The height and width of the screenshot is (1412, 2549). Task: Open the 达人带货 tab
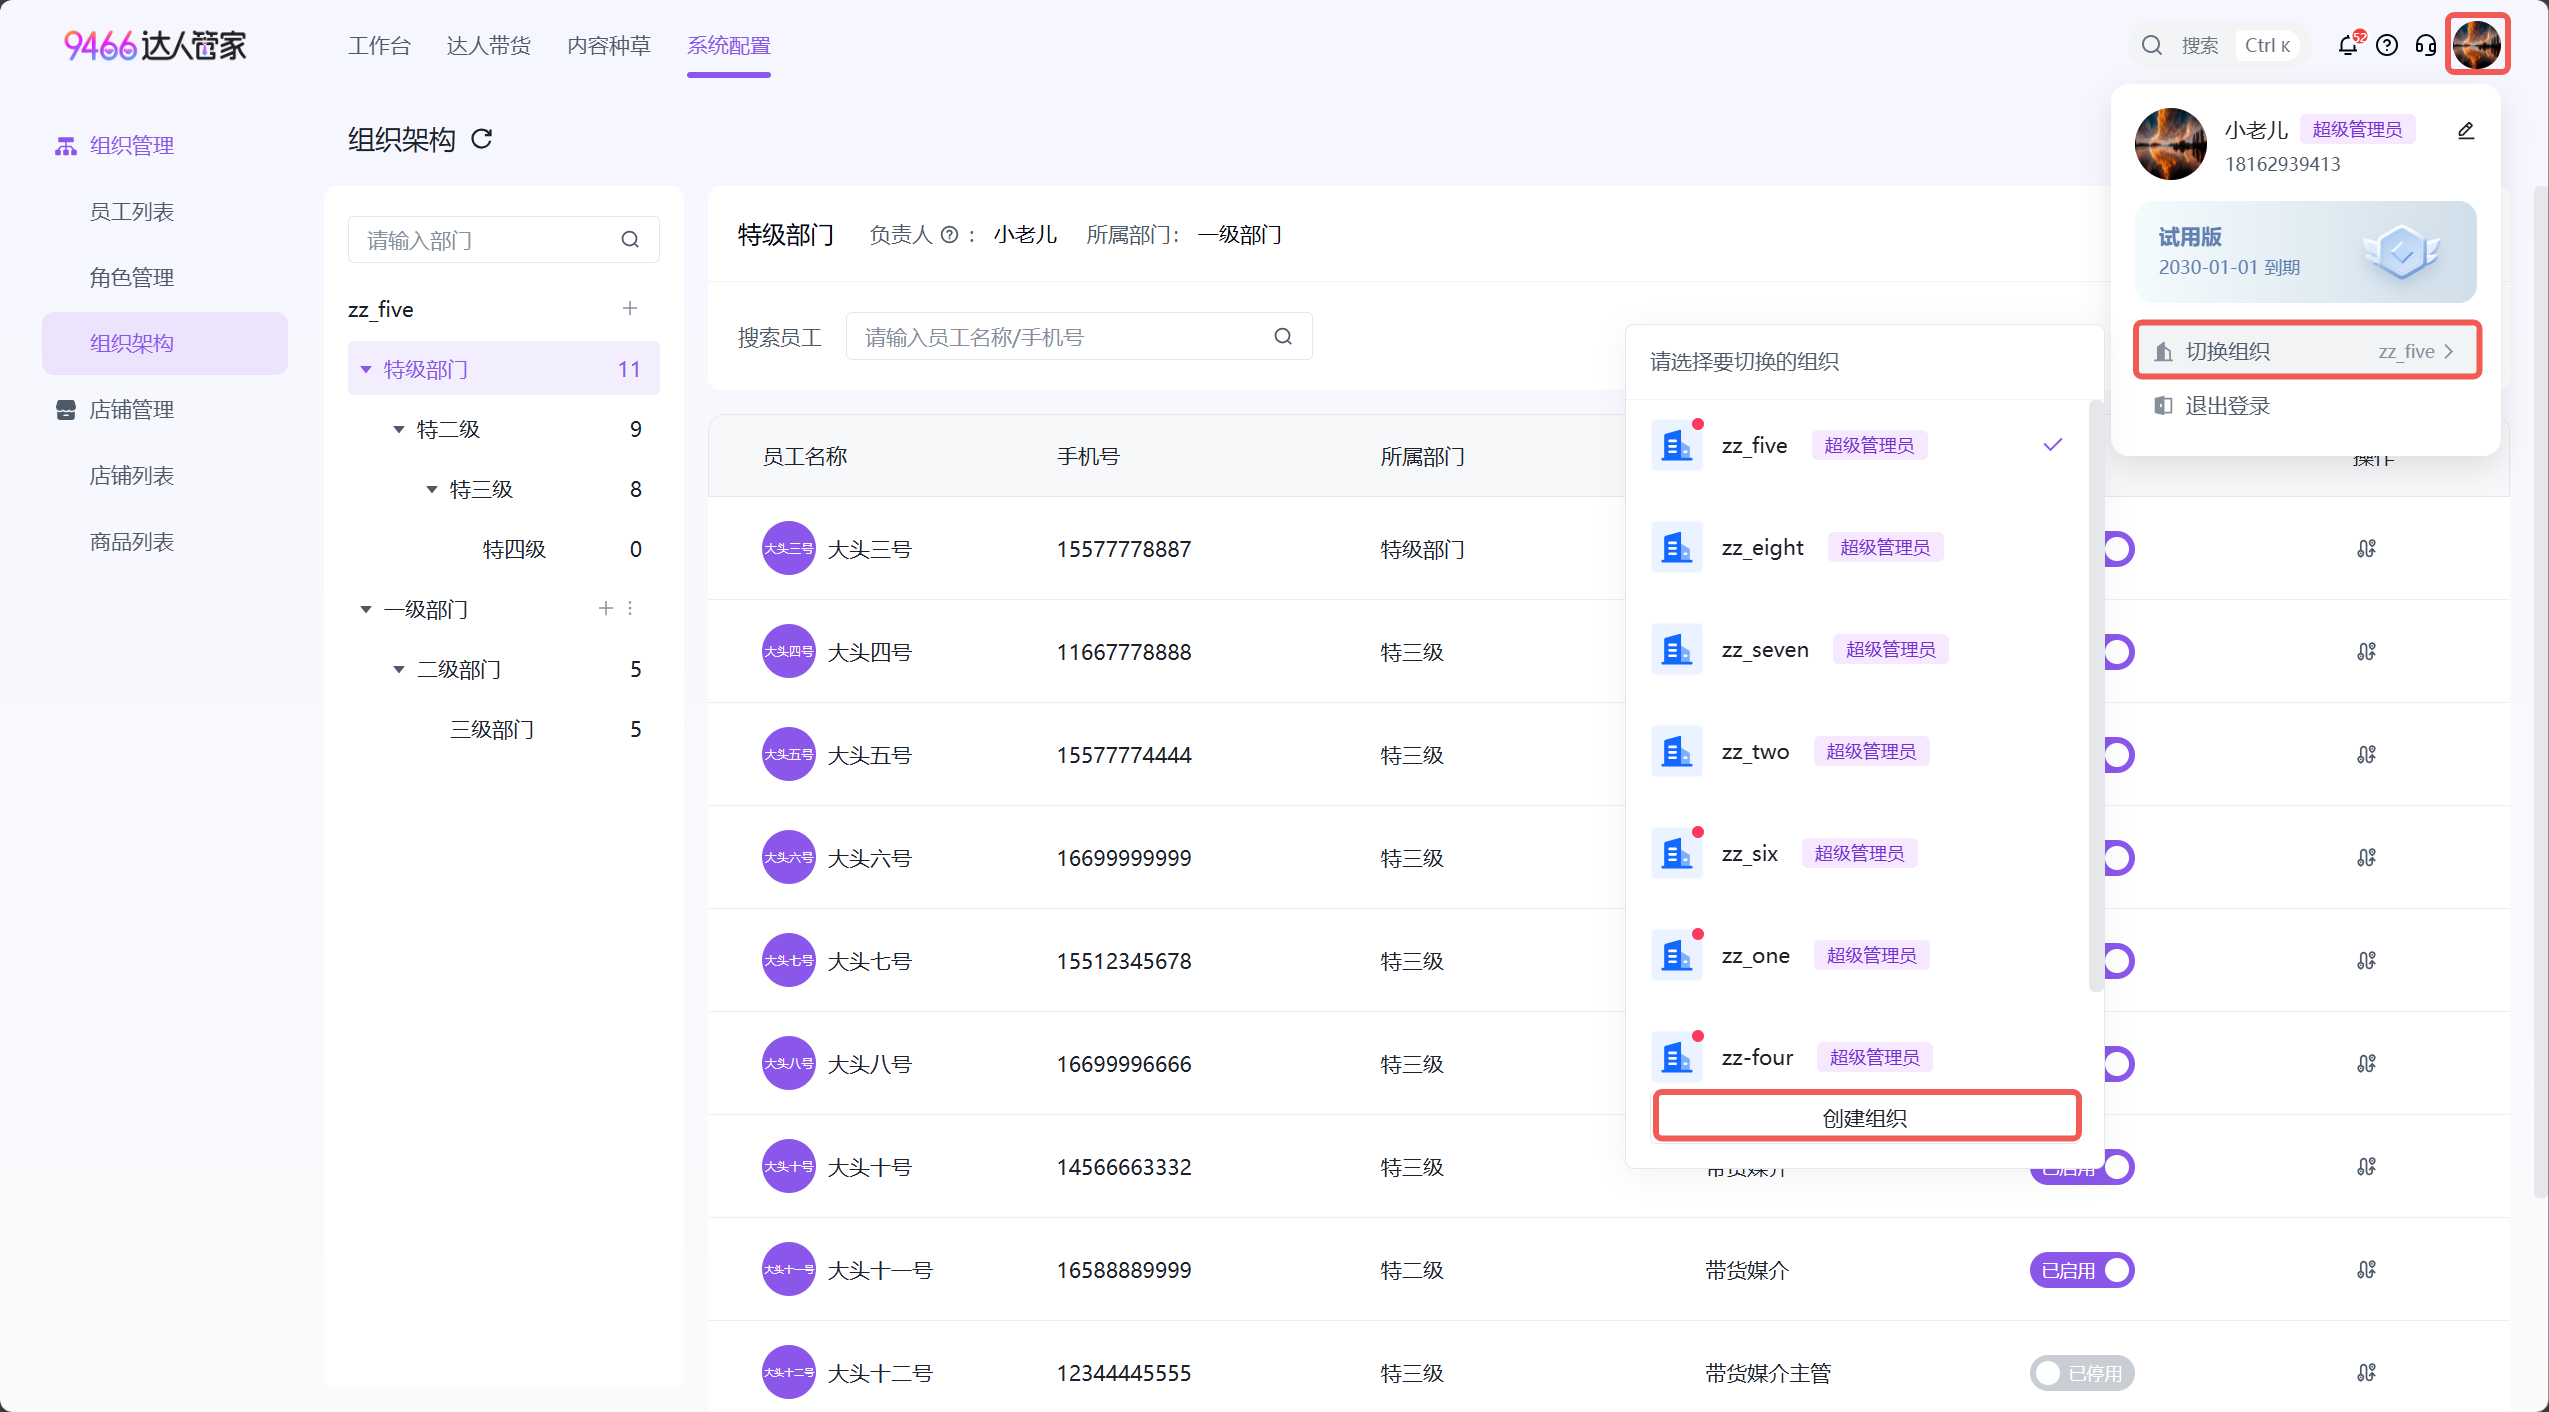pos(488,46)
